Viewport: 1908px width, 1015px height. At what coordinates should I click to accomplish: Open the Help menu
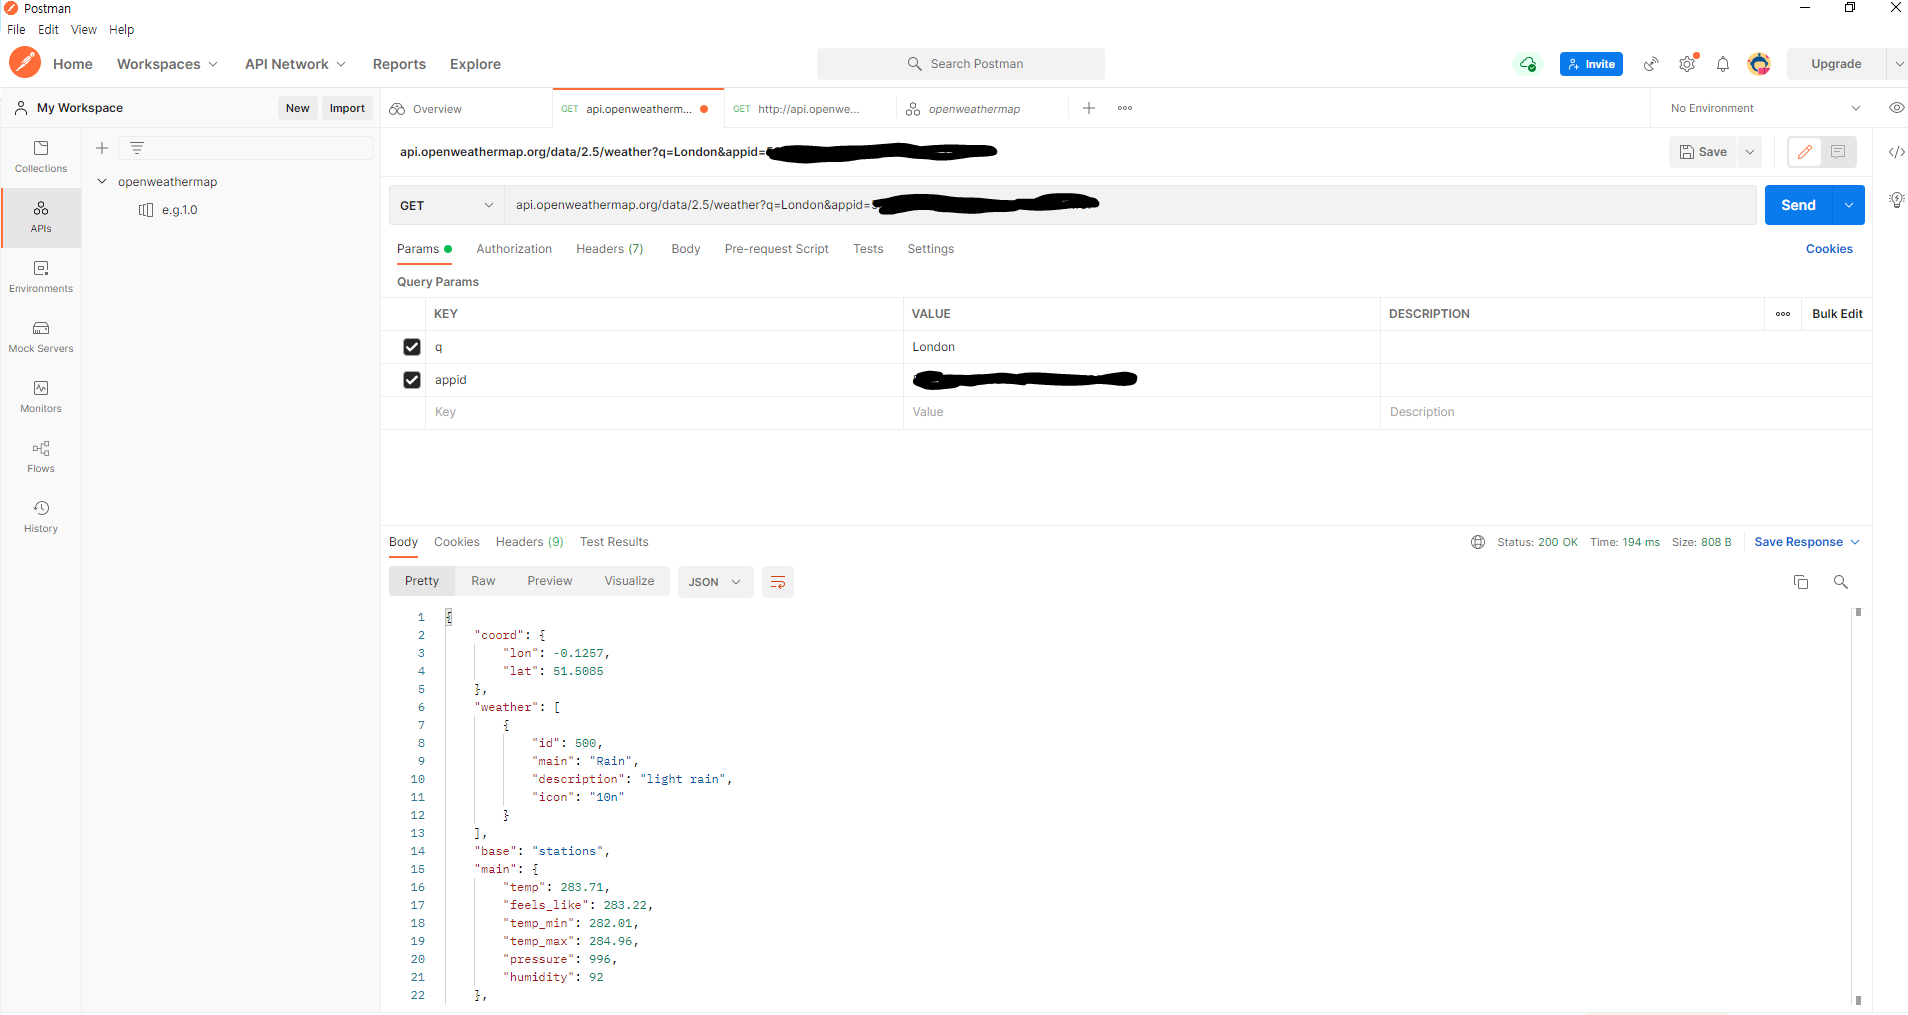pyautogui.click(x=121, y=30)
